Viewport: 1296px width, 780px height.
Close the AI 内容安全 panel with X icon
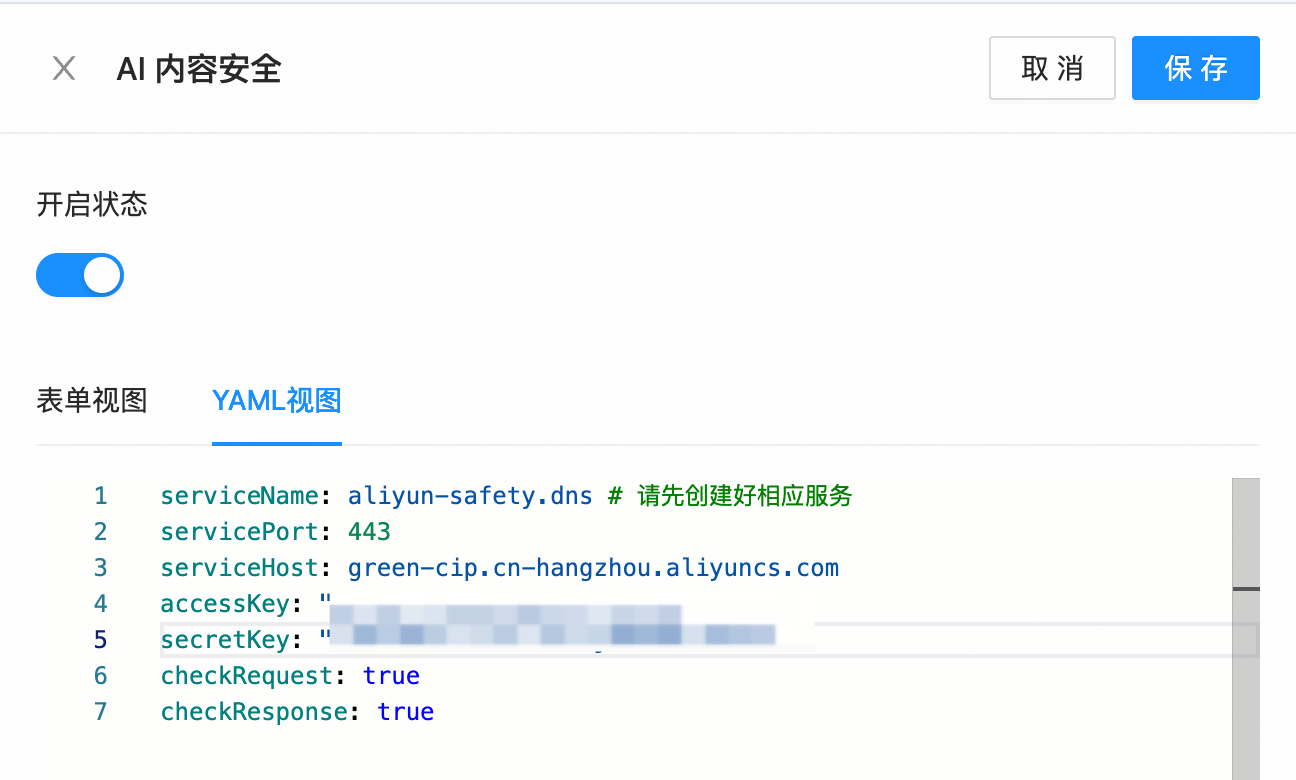pos(64,68)
